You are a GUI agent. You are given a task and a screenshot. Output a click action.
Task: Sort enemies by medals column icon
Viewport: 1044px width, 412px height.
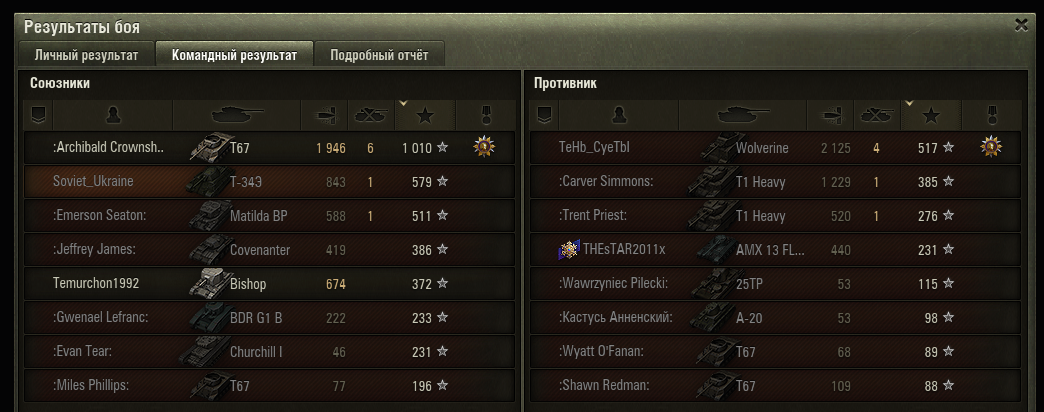991,115
